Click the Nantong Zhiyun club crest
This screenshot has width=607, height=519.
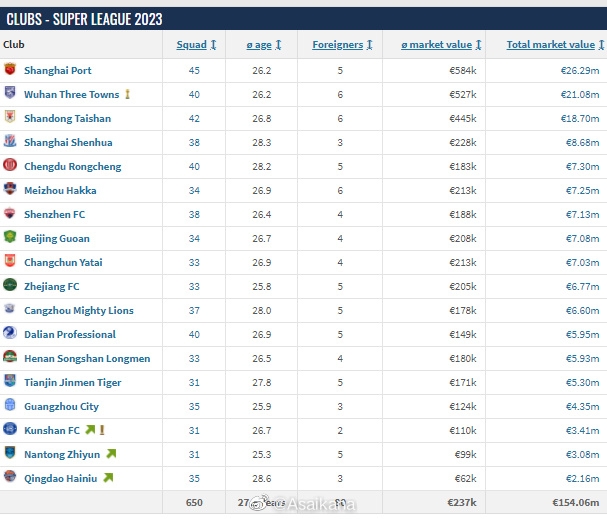point(10,453)
